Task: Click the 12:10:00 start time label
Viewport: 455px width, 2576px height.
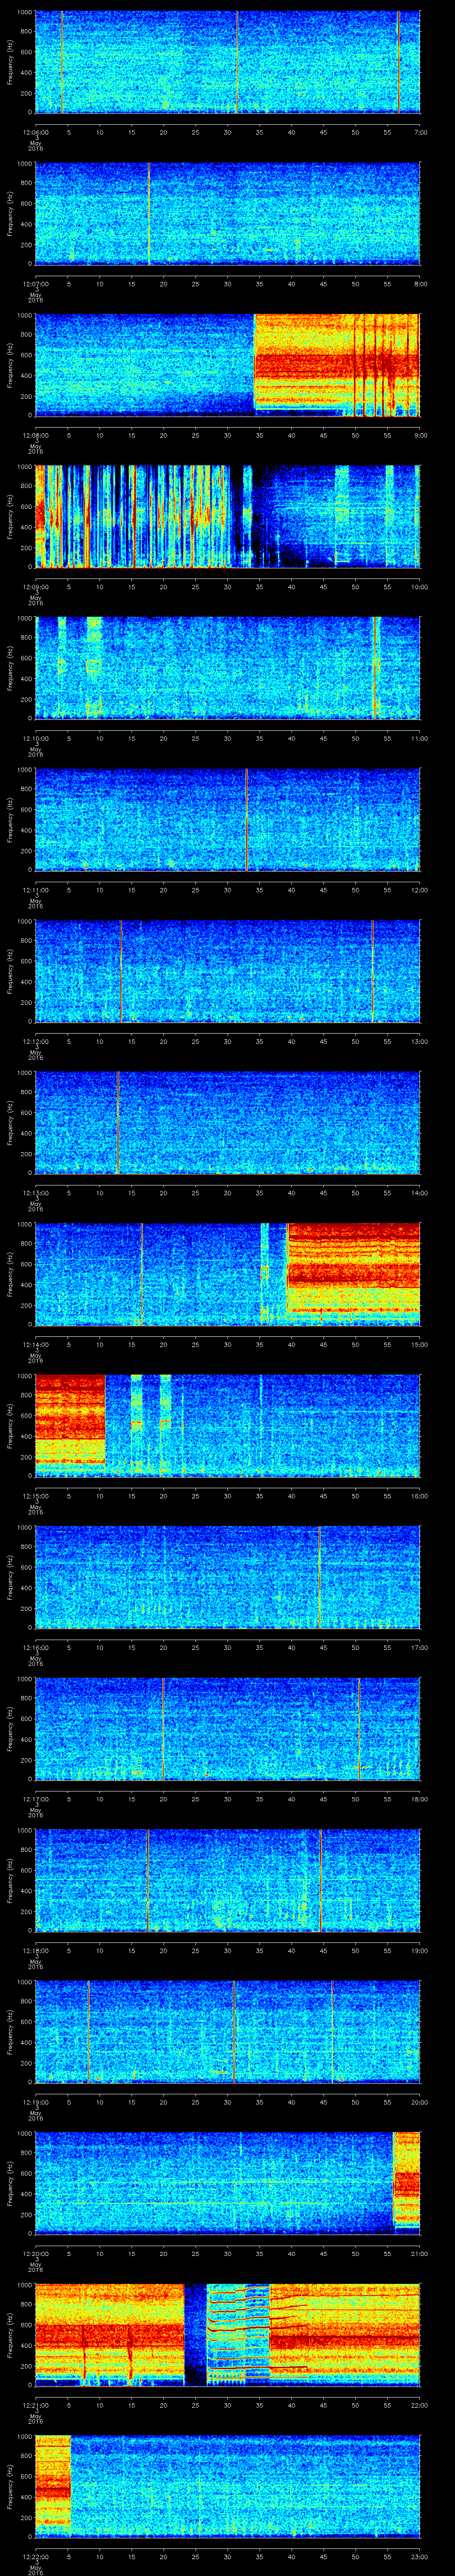Action: pyautogui.click(x=35, y=738)
